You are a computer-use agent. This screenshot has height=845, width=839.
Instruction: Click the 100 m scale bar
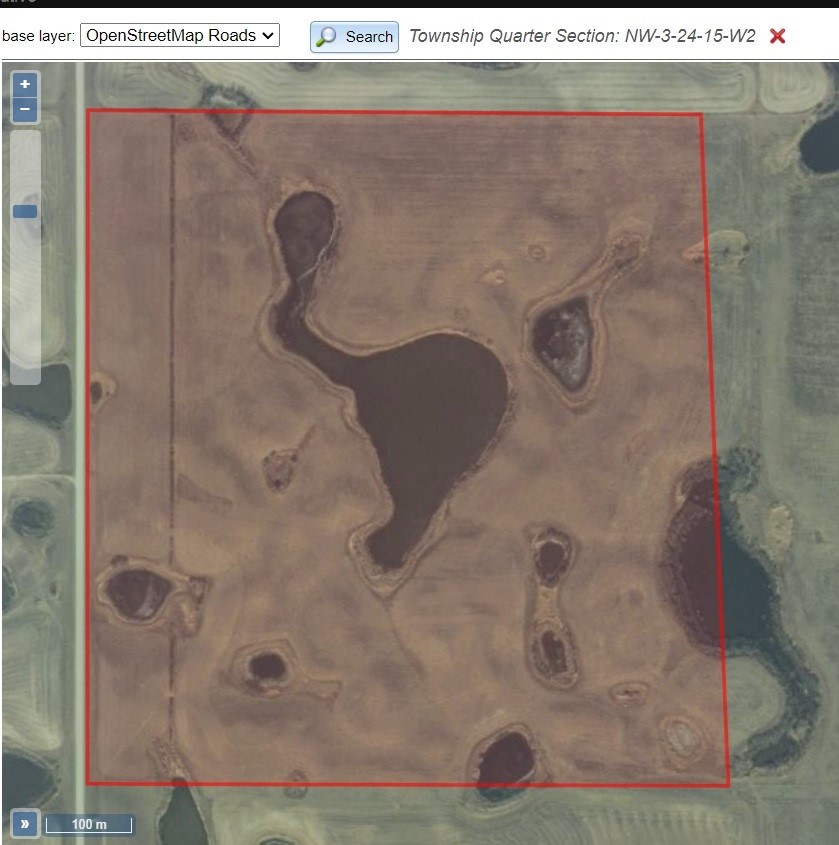coord(89,824)
